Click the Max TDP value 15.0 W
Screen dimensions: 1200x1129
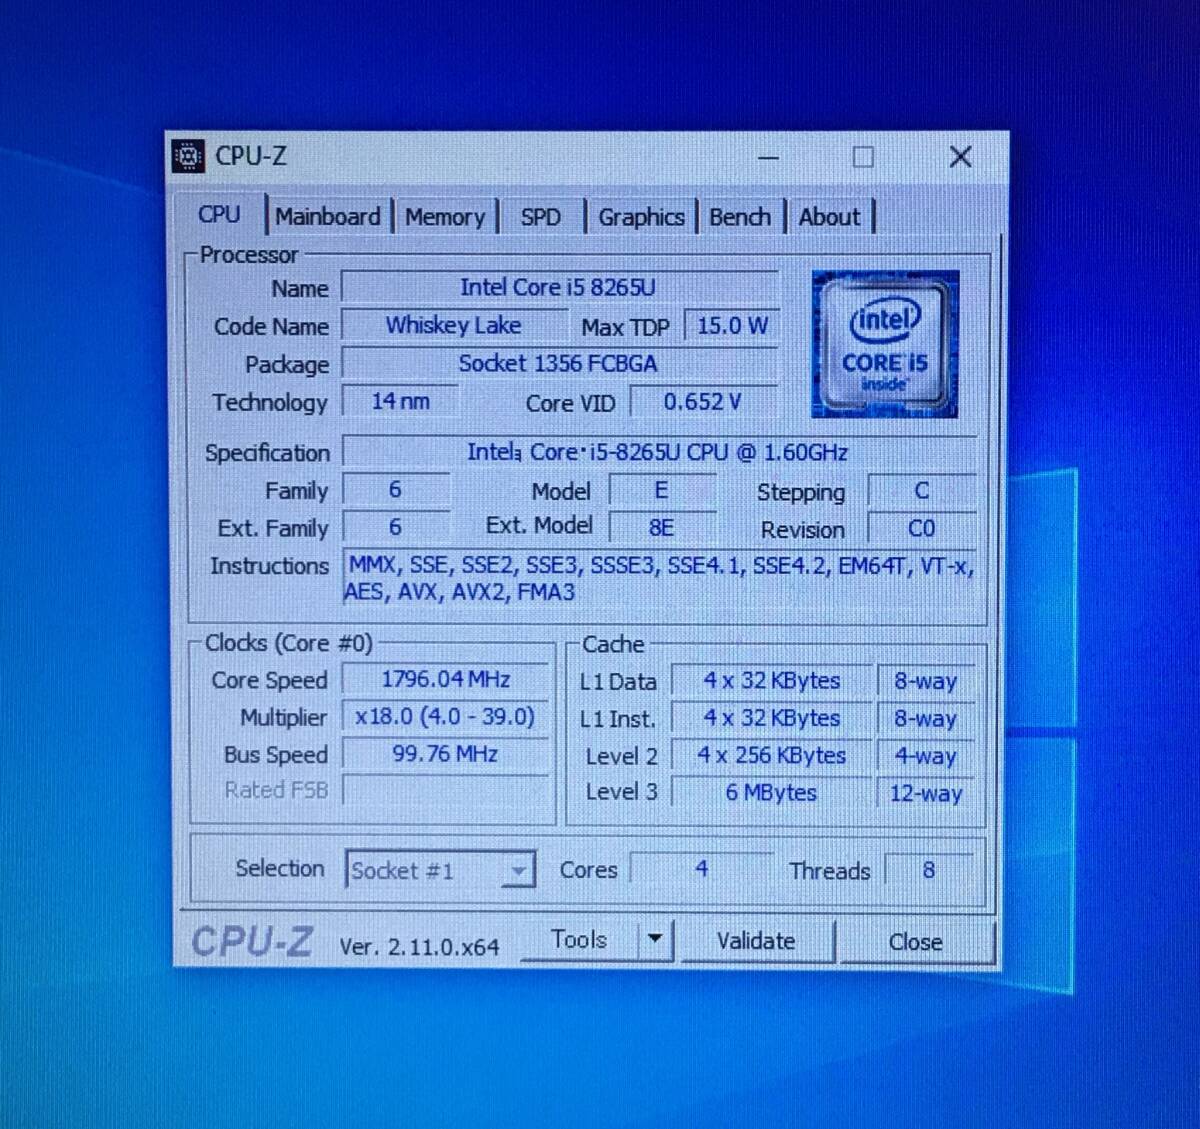point(732,326)
